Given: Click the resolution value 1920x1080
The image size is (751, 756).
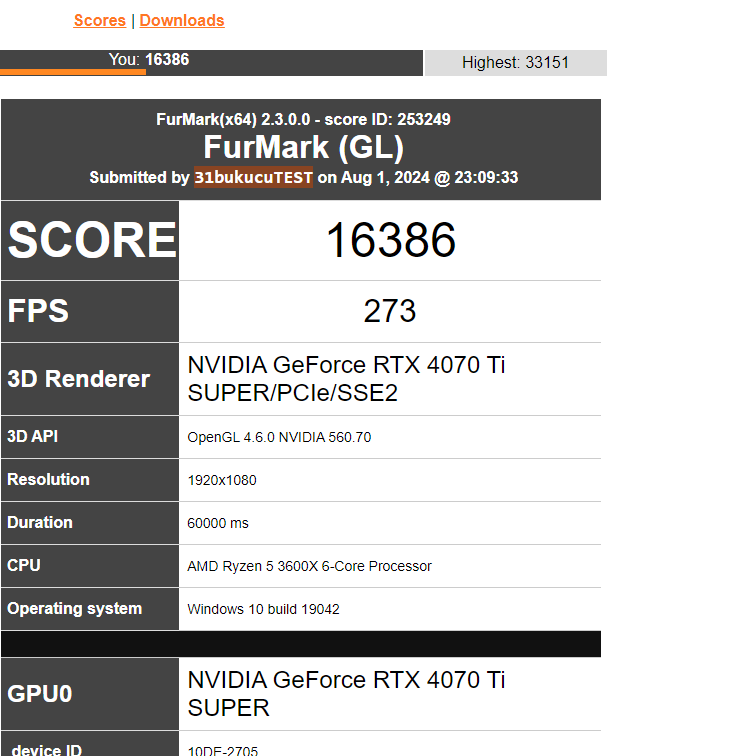Looking at the screenshot, I should coord(222,480).
